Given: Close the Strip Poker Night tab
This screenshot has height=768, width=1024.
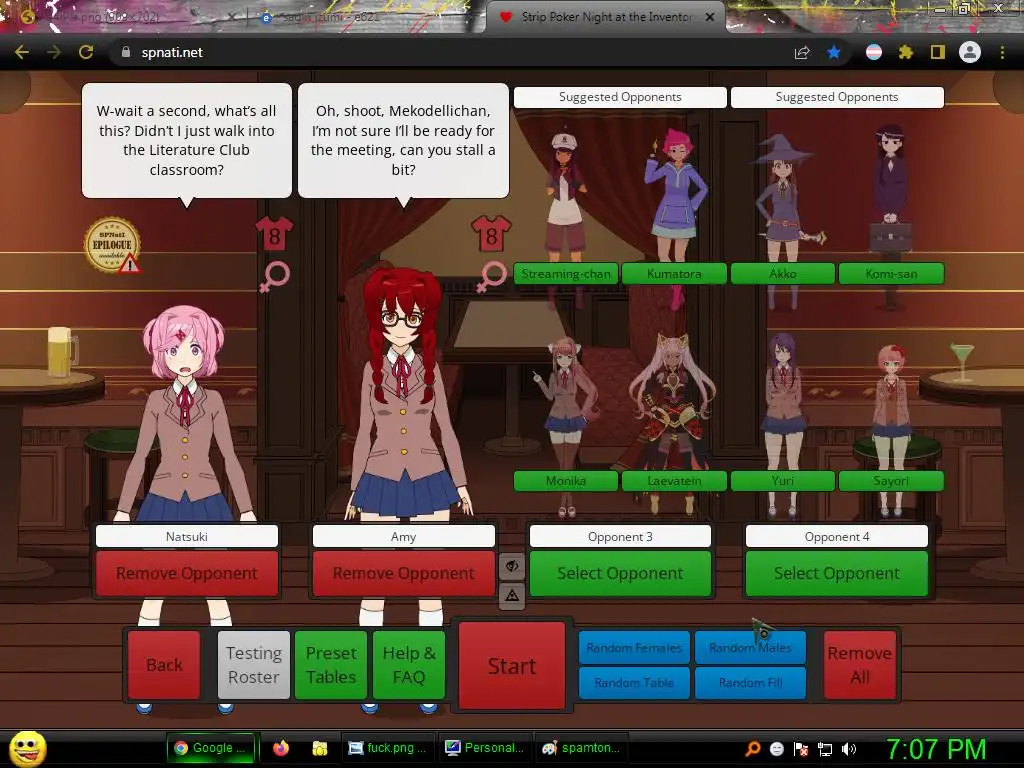Looking at the screenshot, I should coord(710,17).
